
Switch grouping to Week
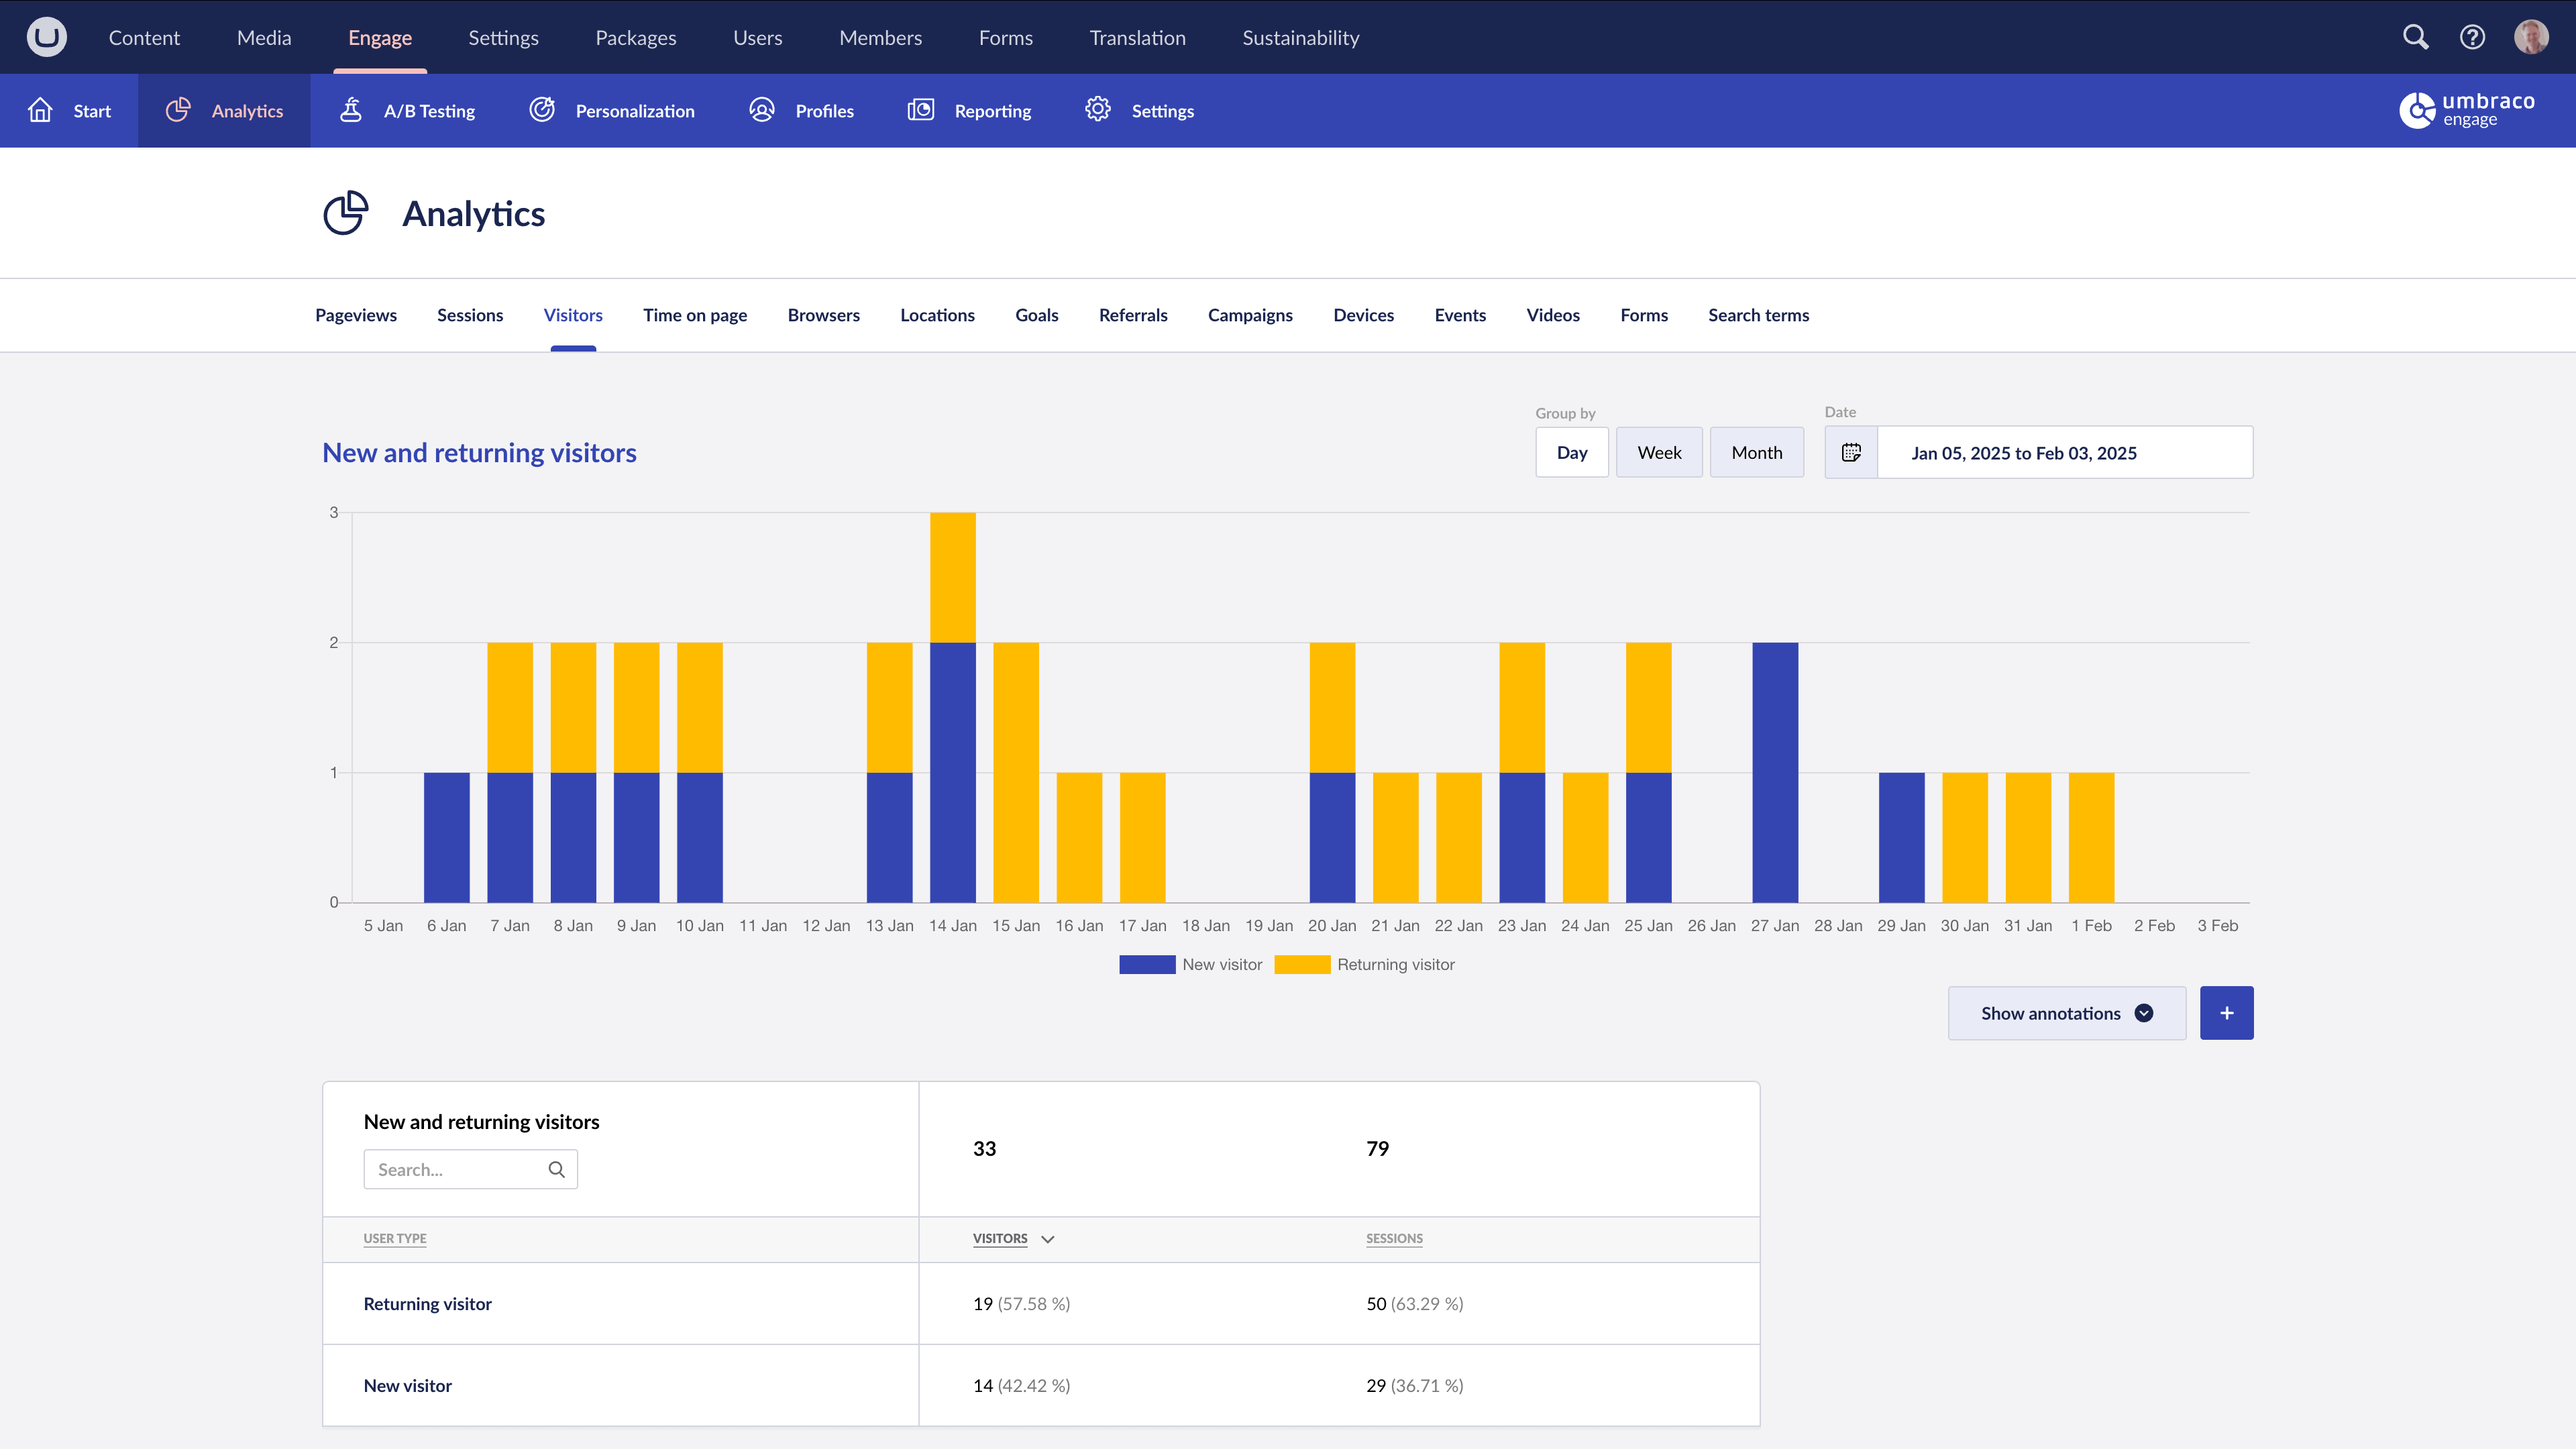click(x=1659, y=452)
